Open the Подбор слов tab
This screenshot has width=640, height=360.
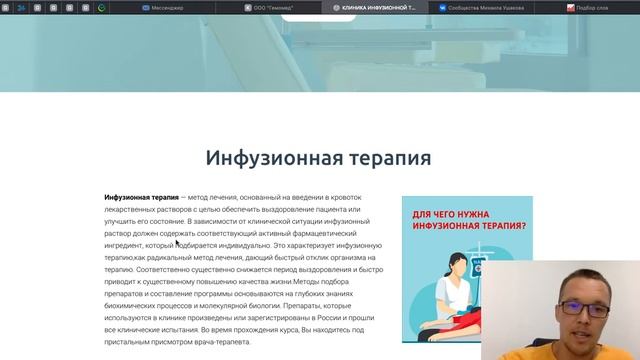click(x=587, y=8)
